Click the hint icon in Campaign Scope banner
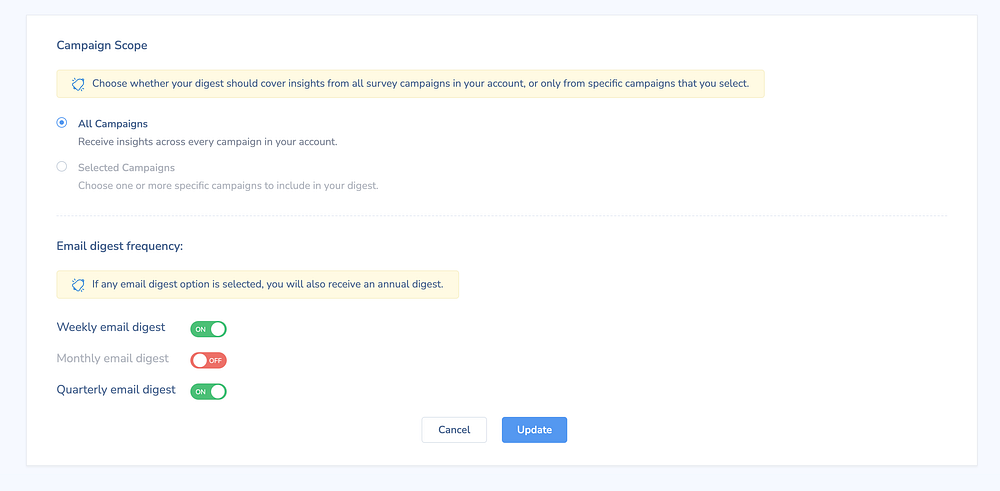 (x=78, y=84)
